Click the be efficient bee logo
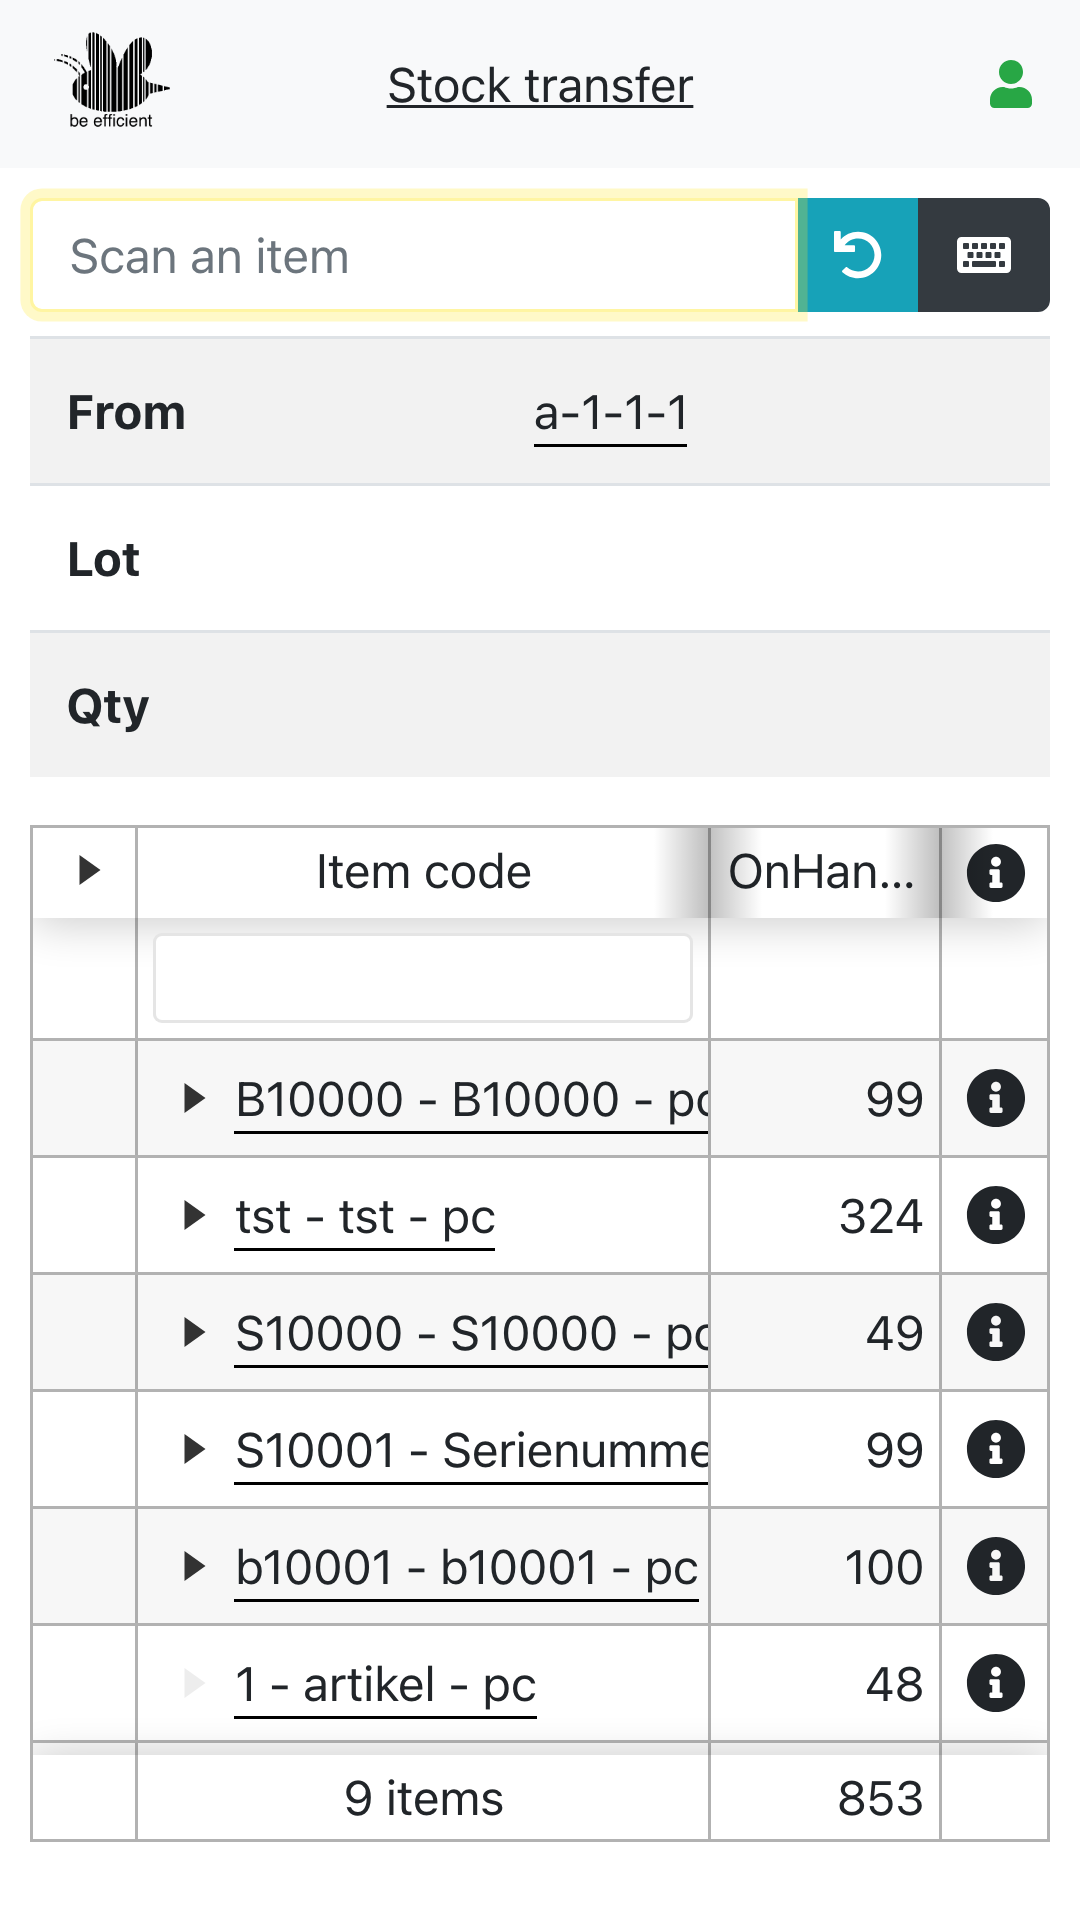This screenshot has width=1080, height=1920. point(111,82)
